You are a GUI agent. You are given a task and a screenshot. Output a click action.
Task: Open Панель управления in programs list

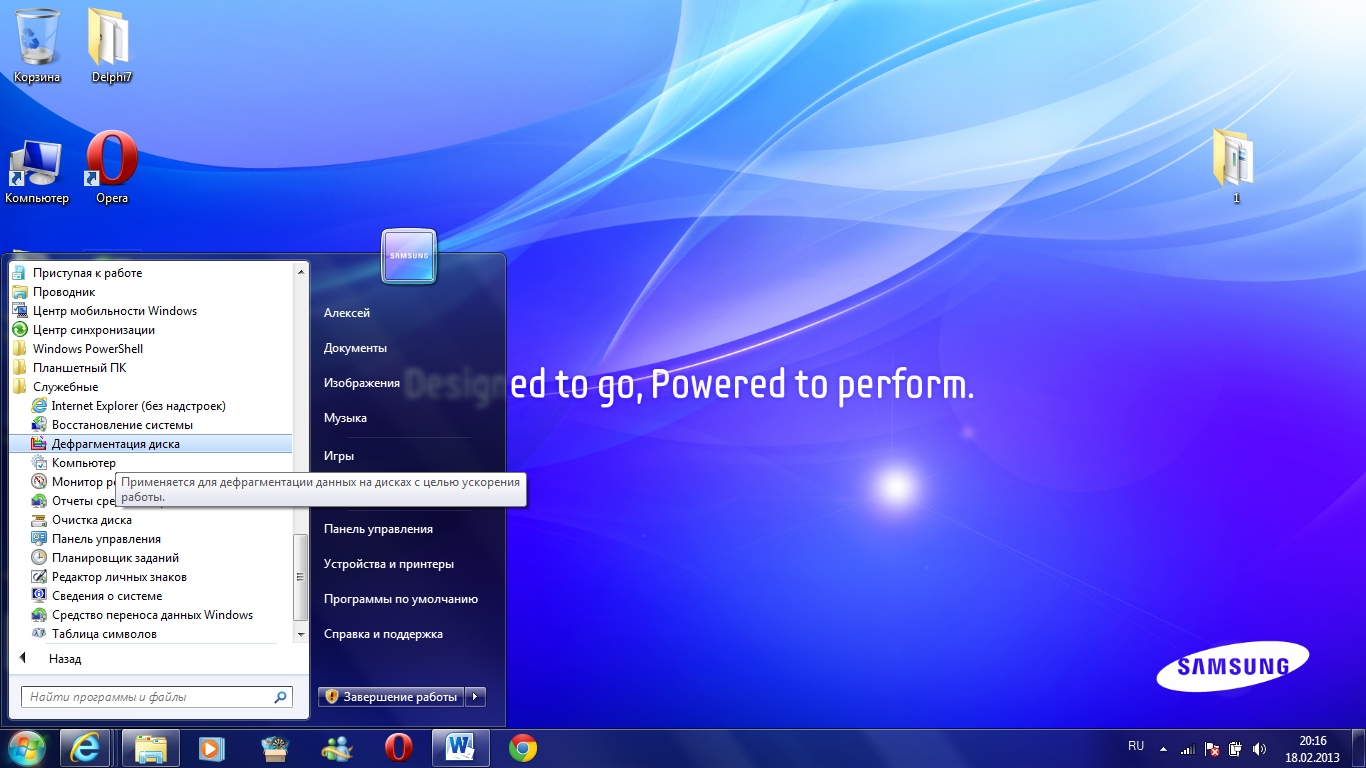click(x=150, y=539)
